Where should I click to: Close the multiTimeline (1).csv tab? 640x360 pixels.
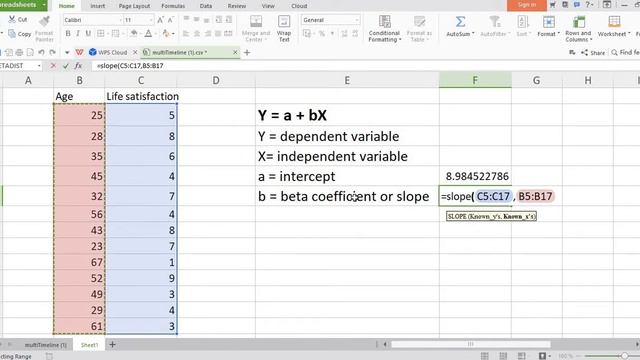coord(235,52)
